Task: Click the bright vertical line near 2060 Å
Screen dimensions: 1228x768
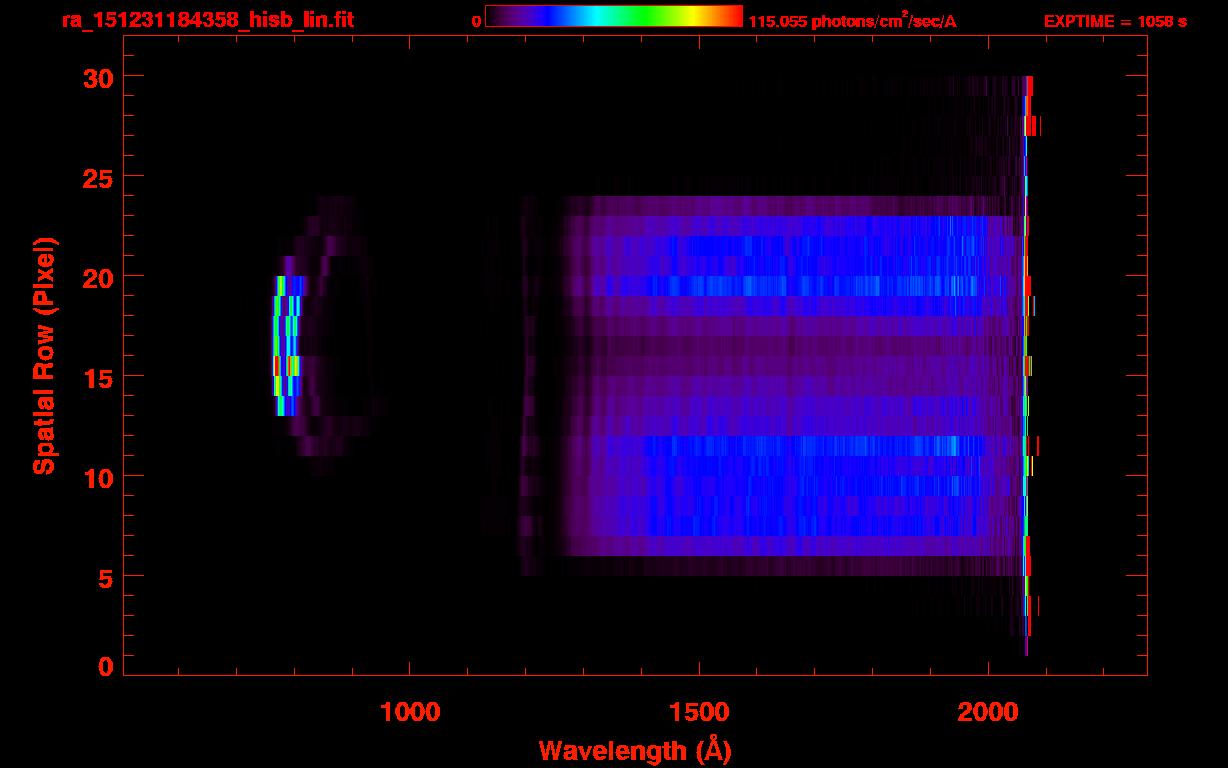Action: tap(1027, 365)
